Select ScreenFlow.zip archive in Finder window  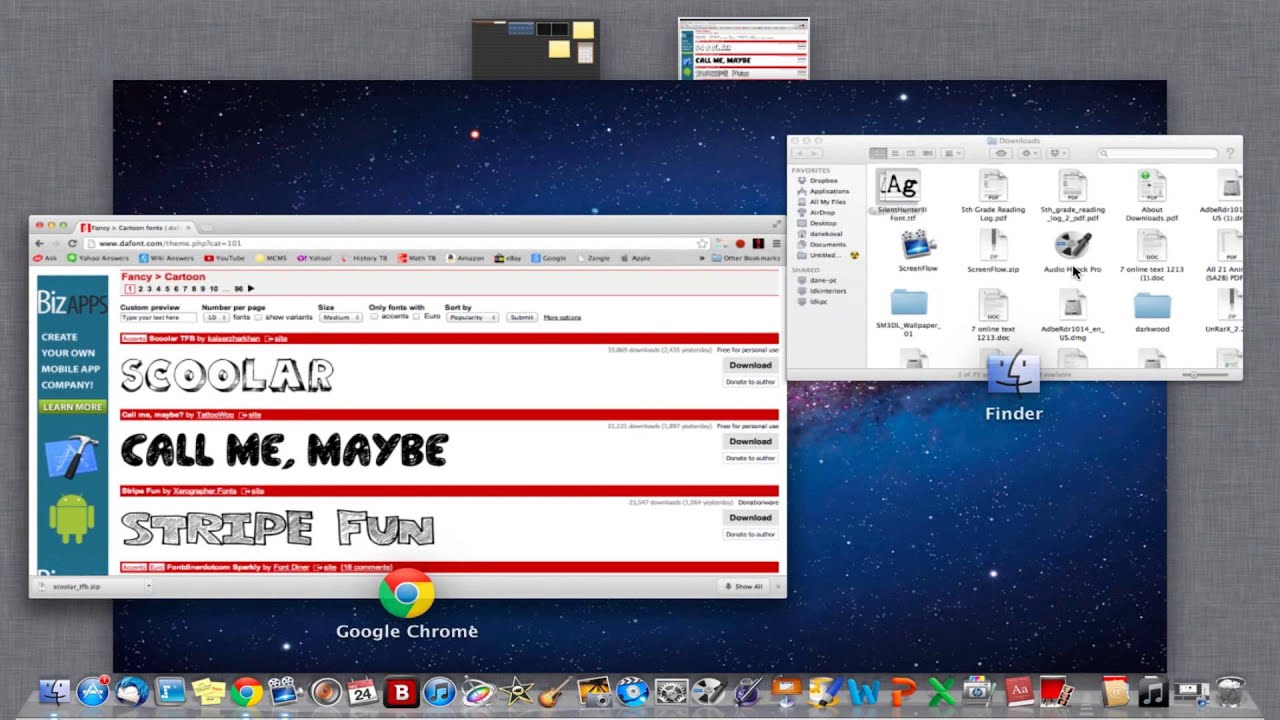(993, 251)
